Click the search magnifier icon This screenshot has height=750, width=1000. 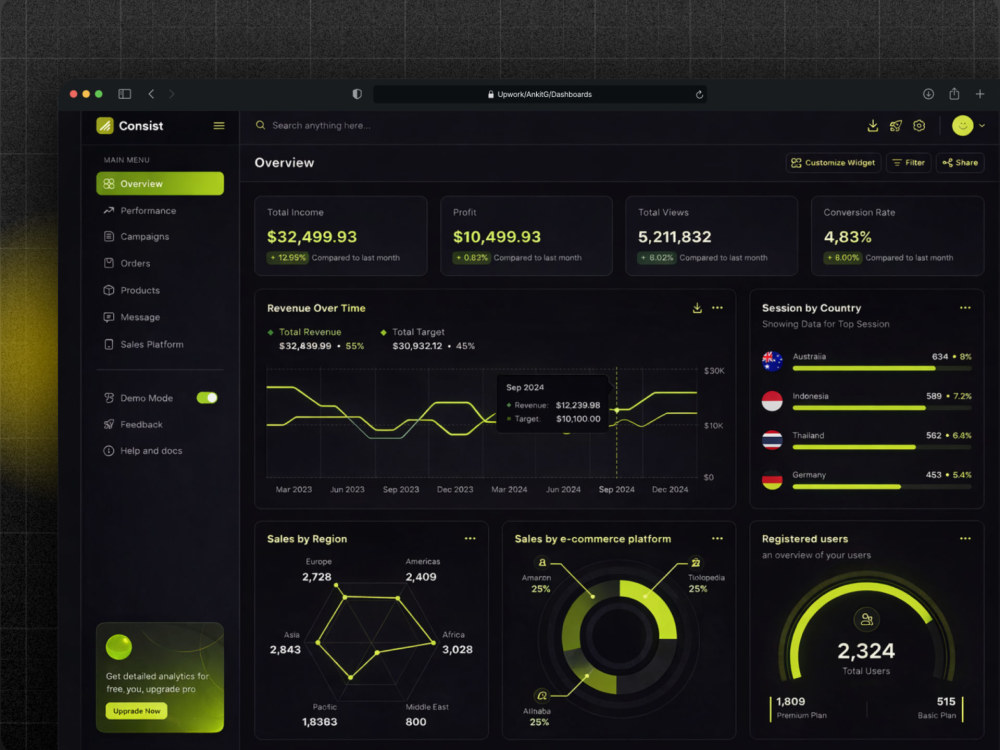click(x=260, y=125)
